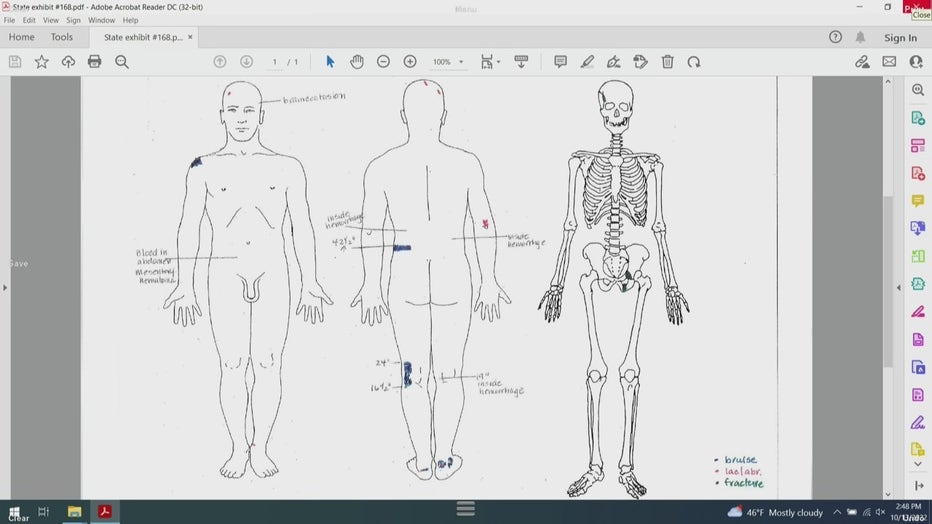Print the document using the printer icon
The width and height of the screenshot is (932, 524).
(95, 62)
